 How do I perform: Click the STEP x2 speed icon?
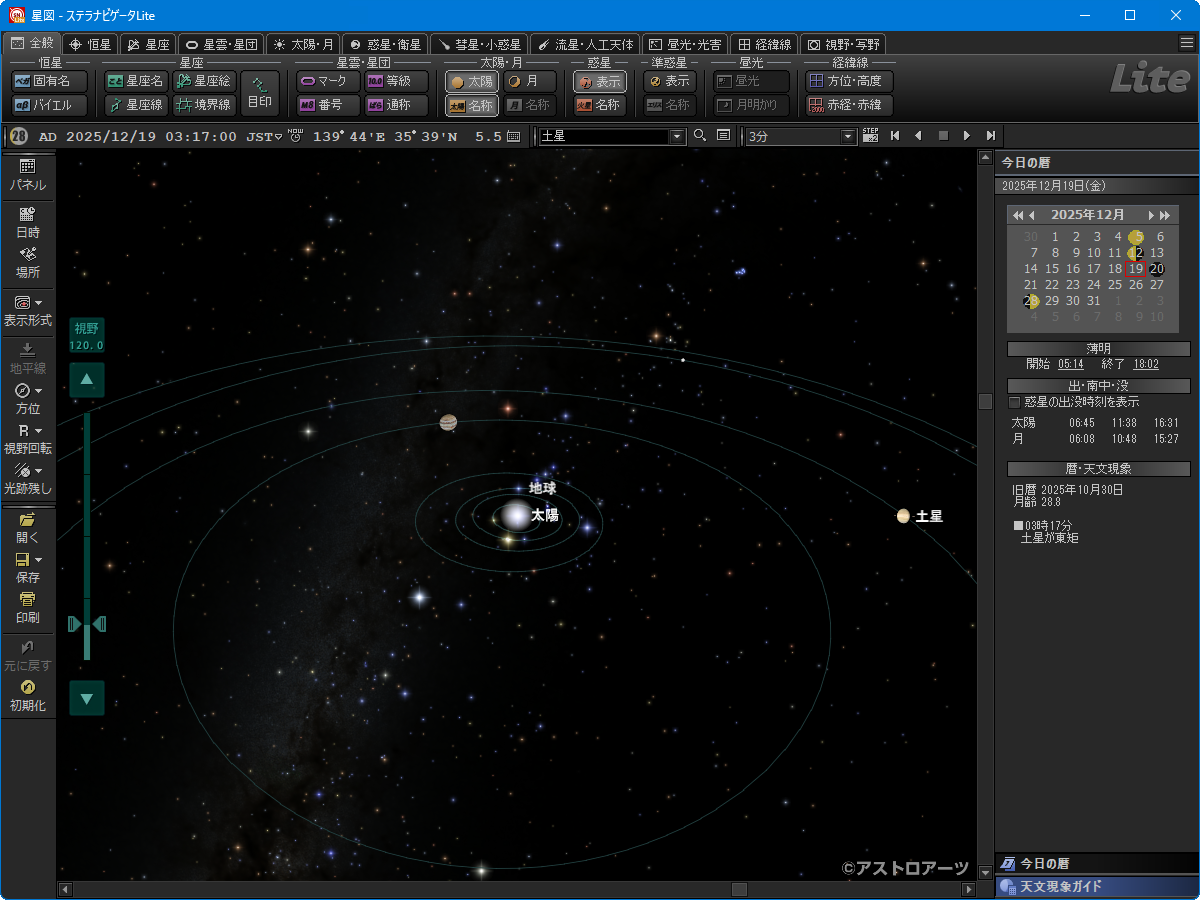pyautogui.click(x=870, y=136)
